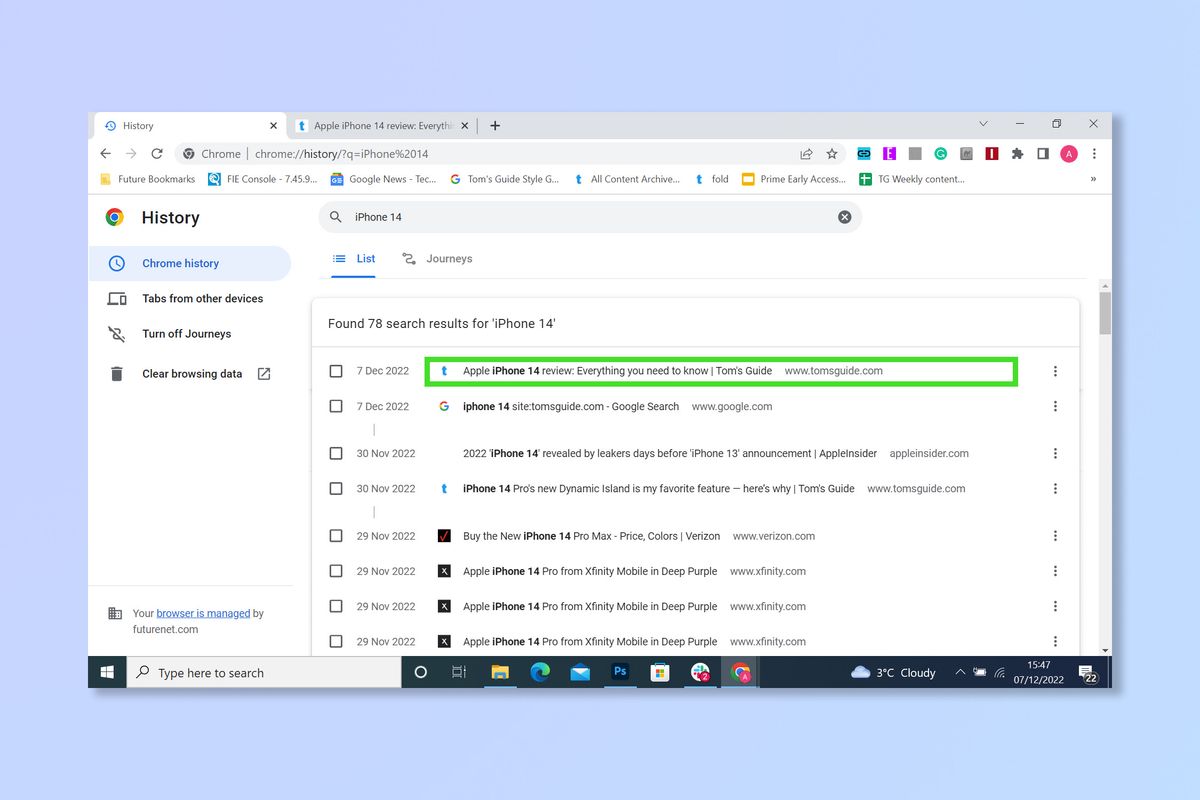This screenshot has width=1200, height=800.
Task: Open Tabs from other devices in the sidebar
Action: click(202, 298)
